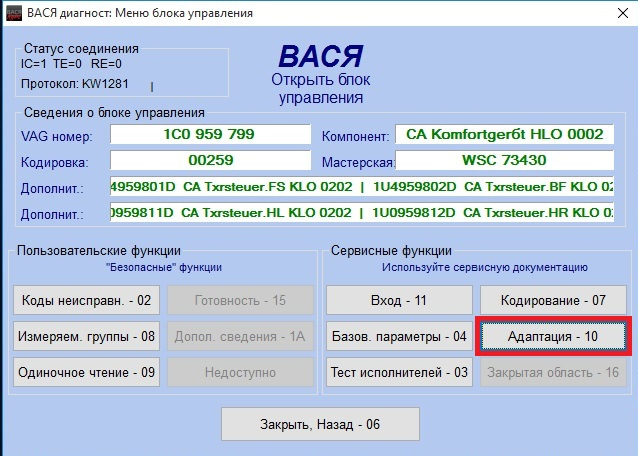Image resolution: width=638 pixels, height=456 pixels.
Task: Open Адаптация - 10 function
Action: click(553, 336)
